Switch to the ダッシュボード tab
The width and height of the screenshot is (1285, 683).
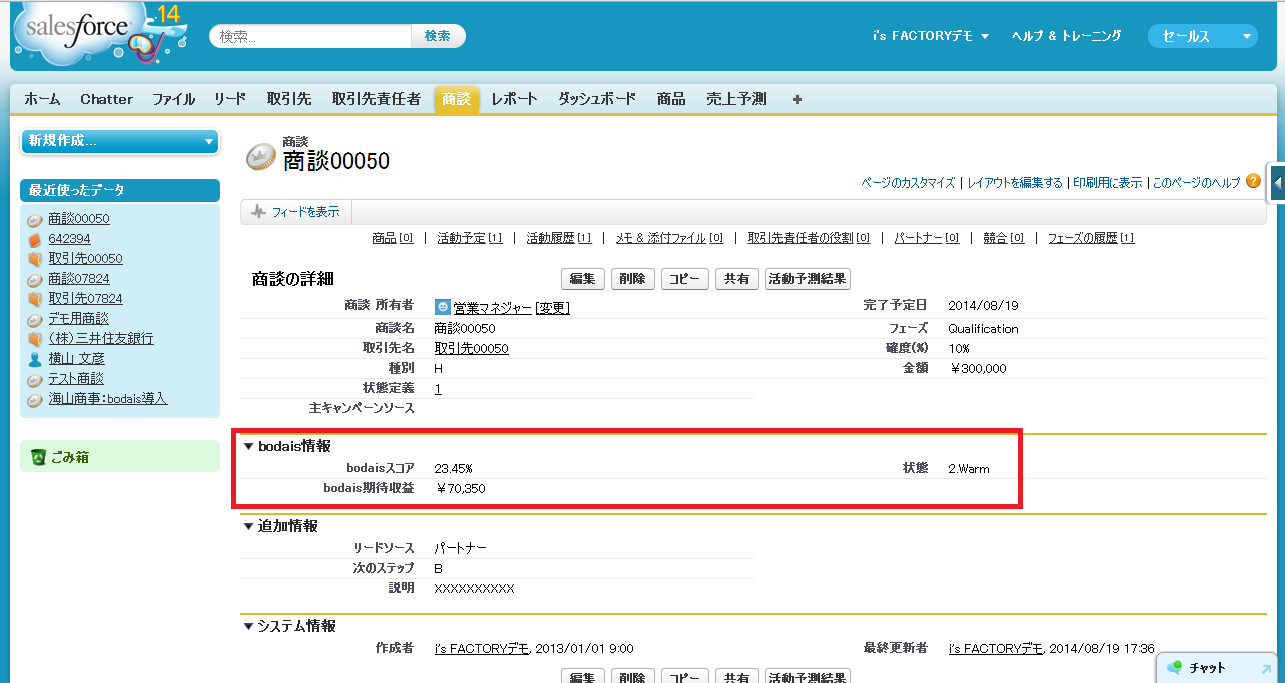(597, 99)
